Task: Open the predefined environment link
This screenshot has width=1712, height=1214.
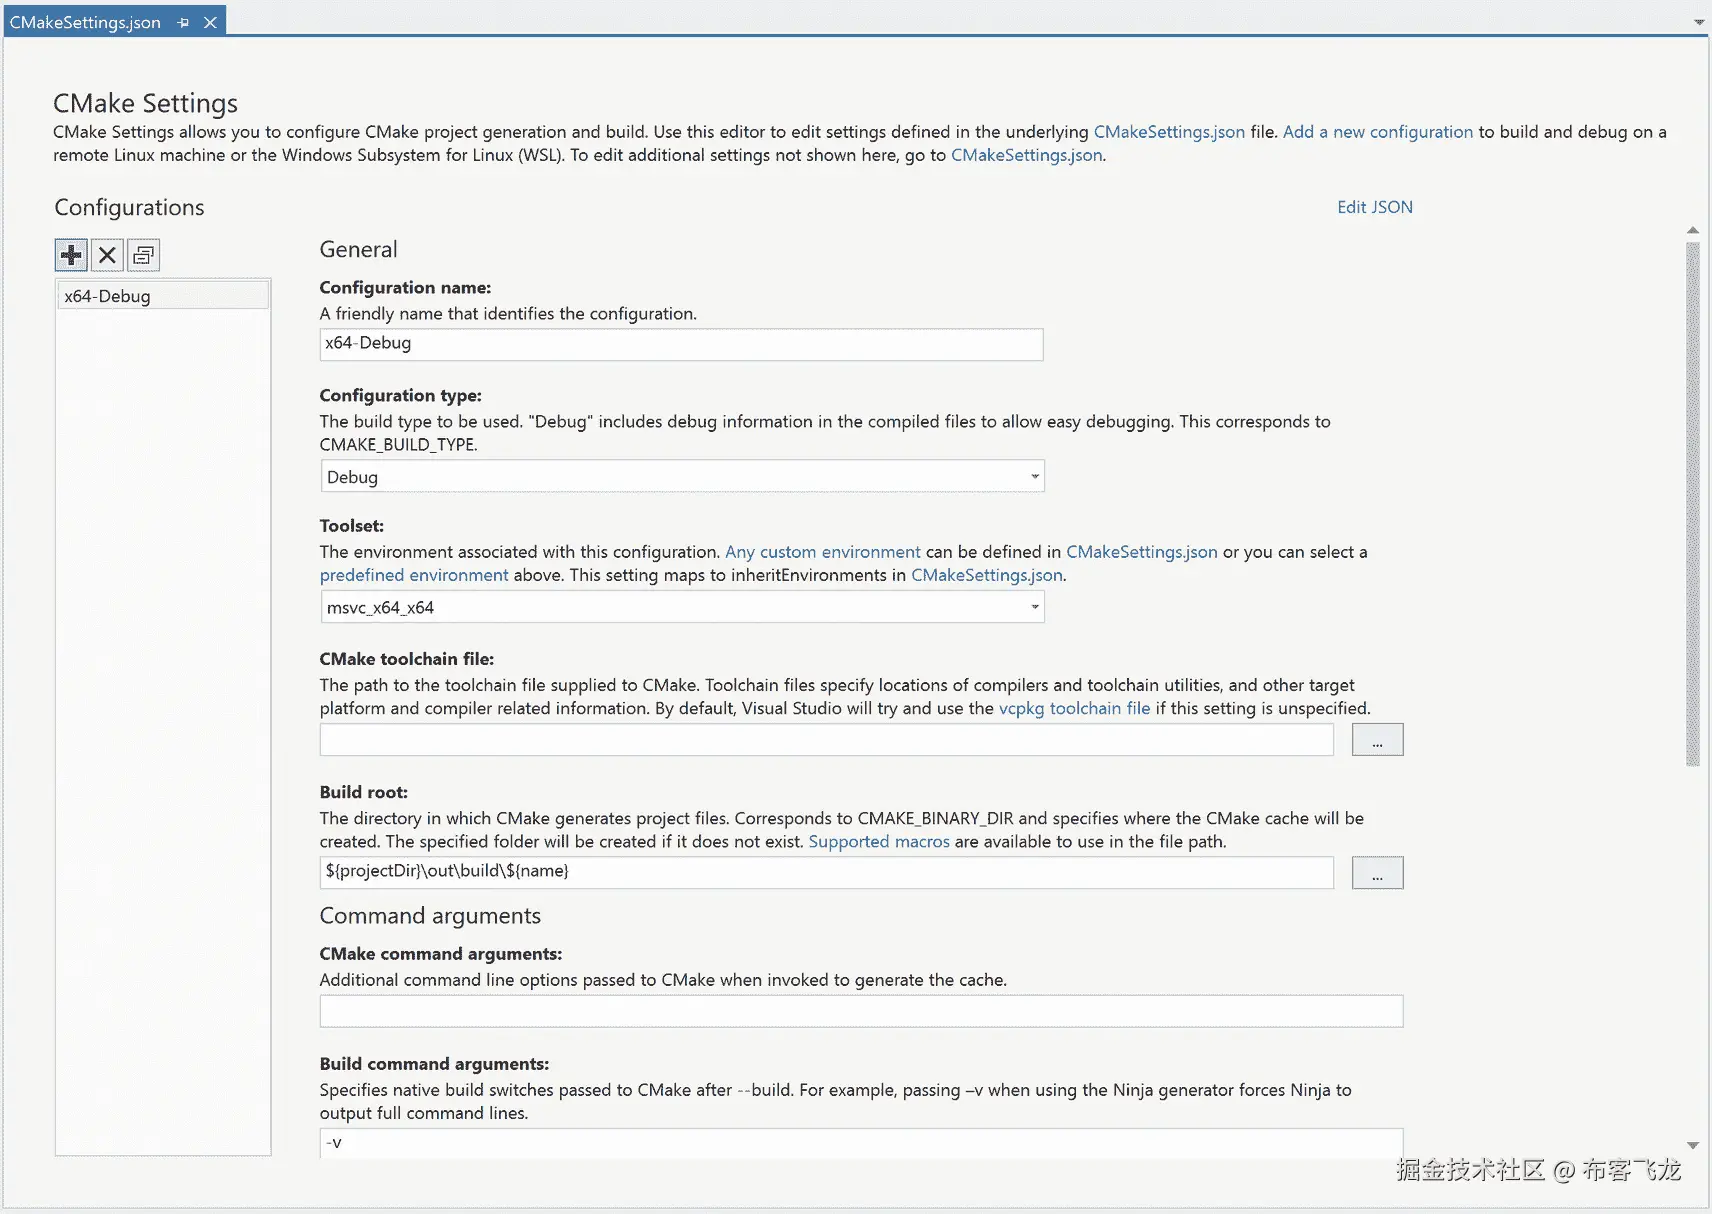Action: point(412,575)
